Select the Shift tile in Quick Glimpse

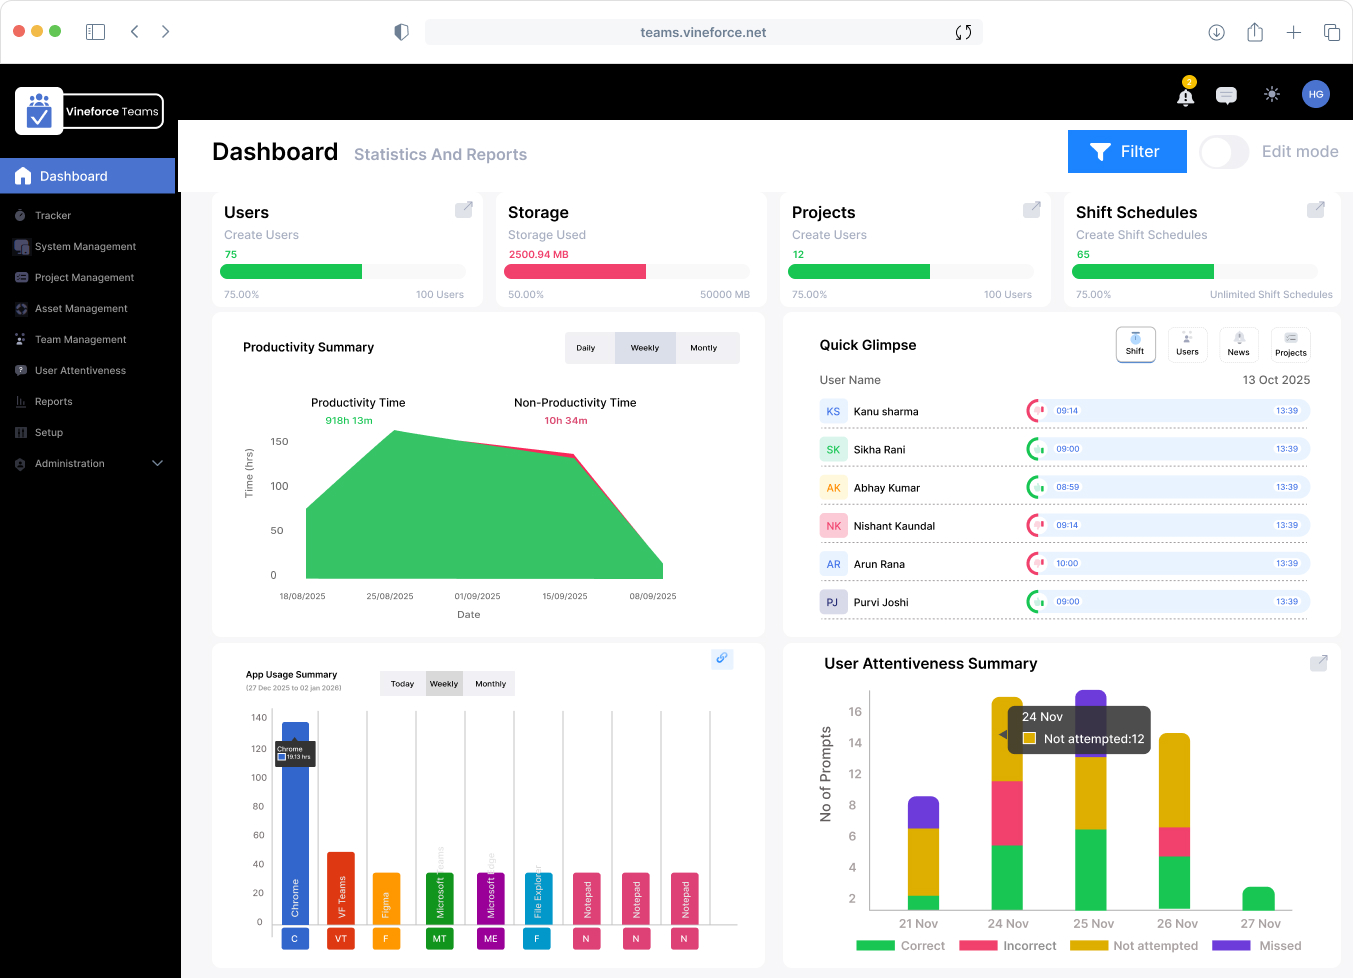click(1136, 344)
